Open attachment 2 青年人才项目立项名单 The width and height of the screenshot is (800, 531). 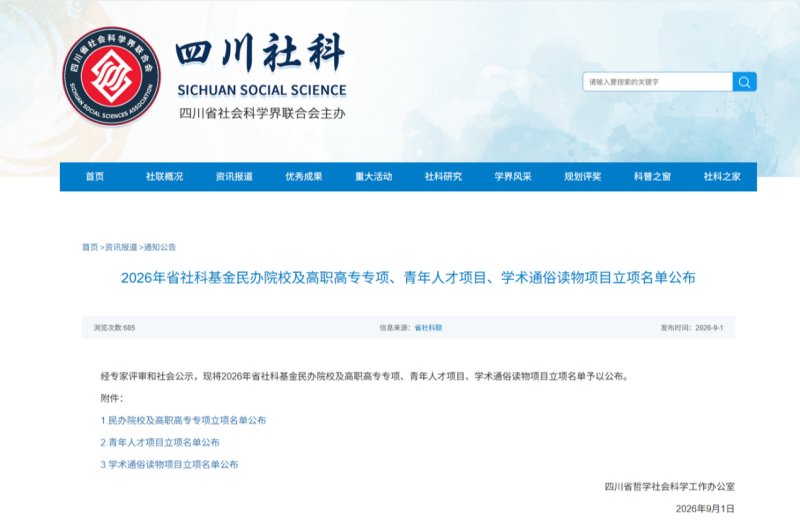[x=160, y=442]
